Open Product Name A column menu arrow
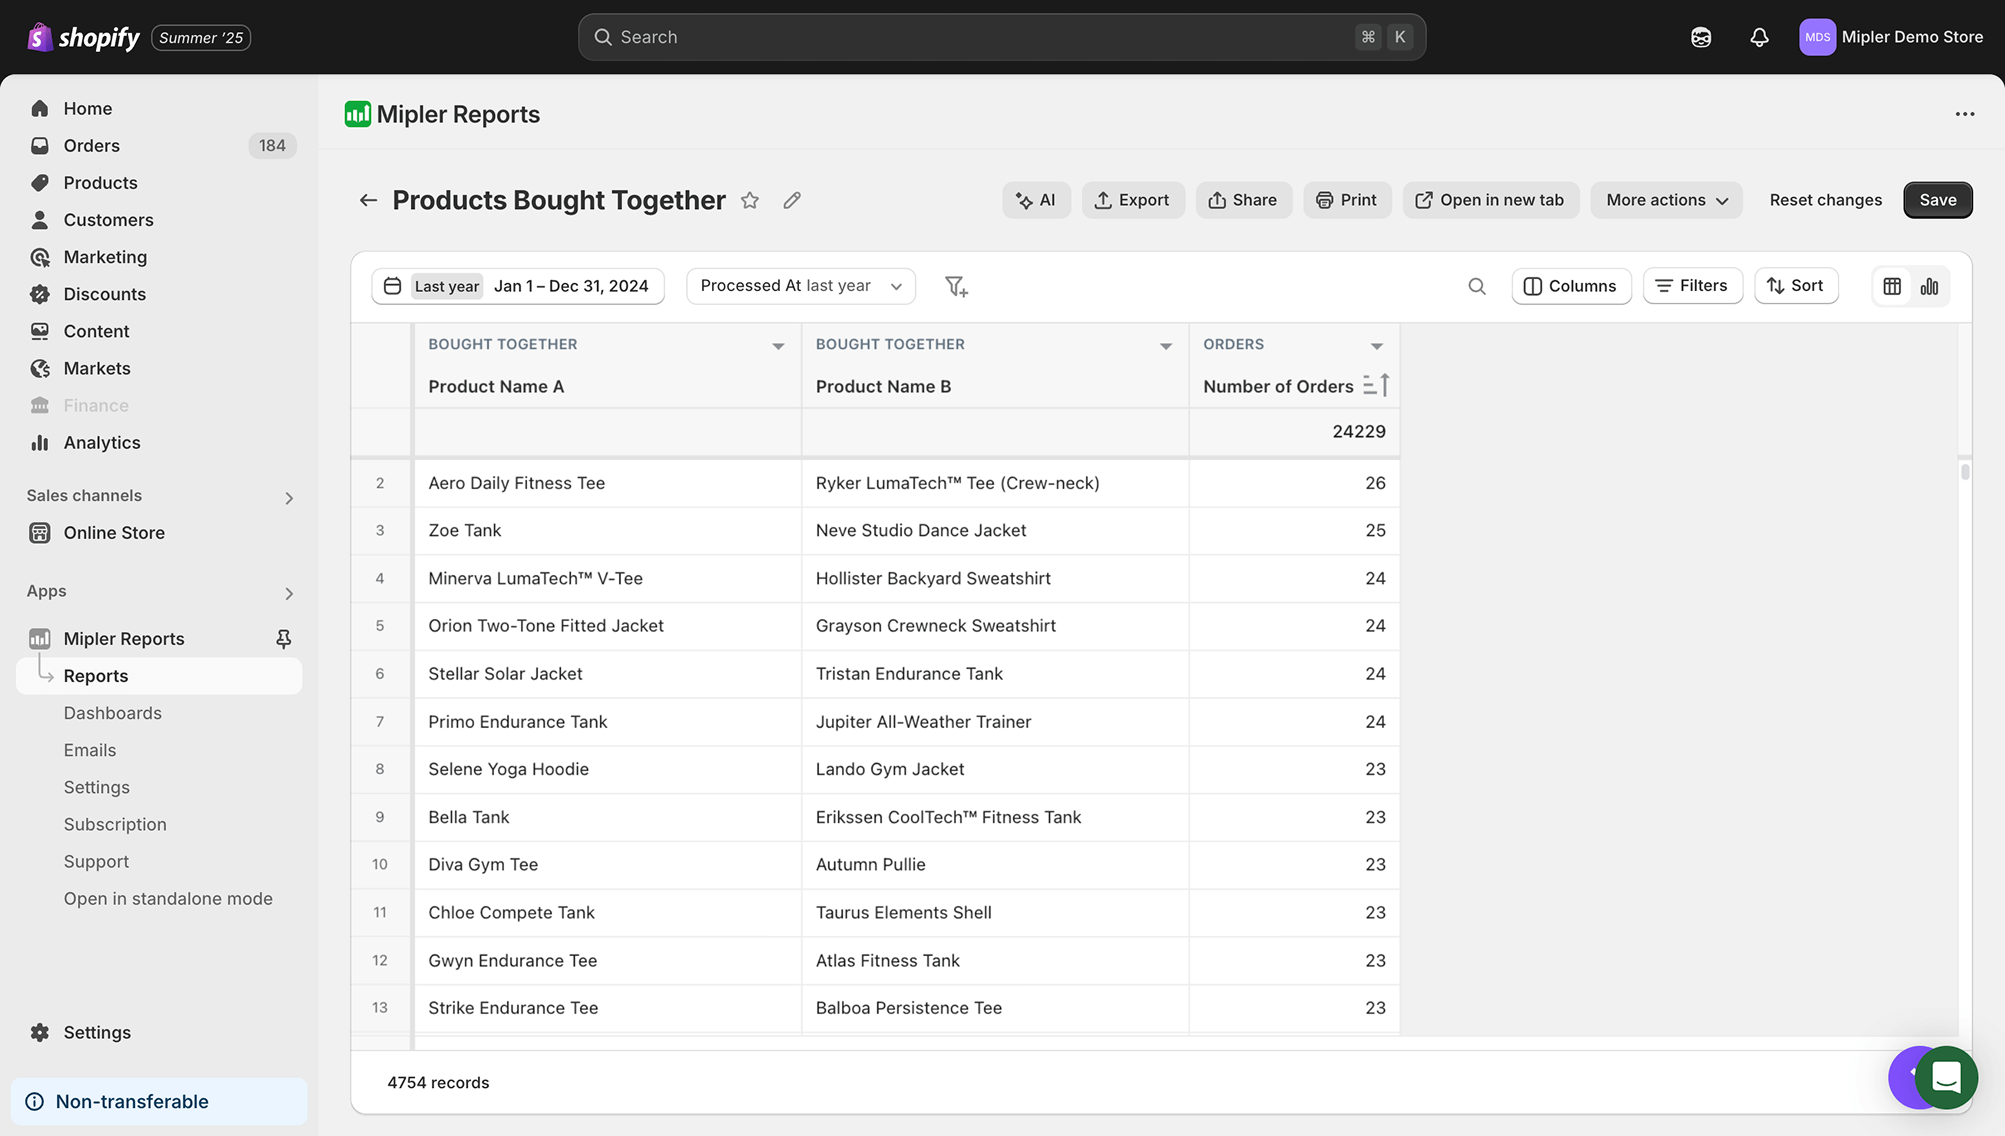2005x1136 pixels. 778,346
